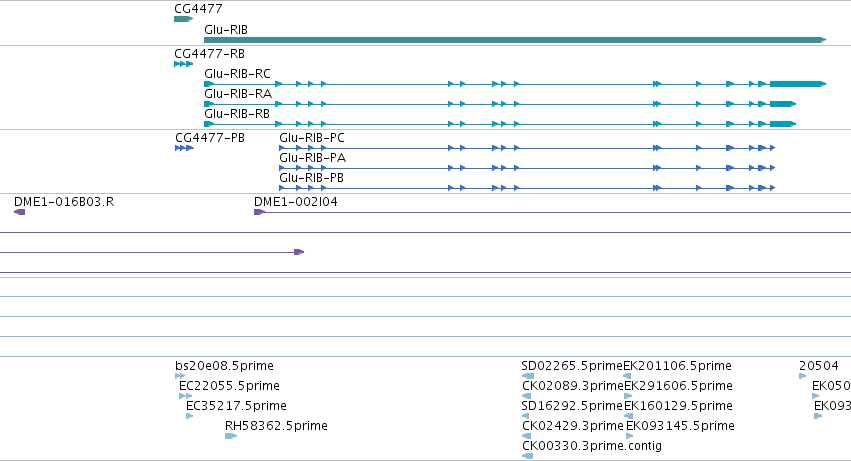The height and width of the screenshot is (461, 851).
Task: Click the Glu-RIB gene label
Action: (x=226, y=30)
